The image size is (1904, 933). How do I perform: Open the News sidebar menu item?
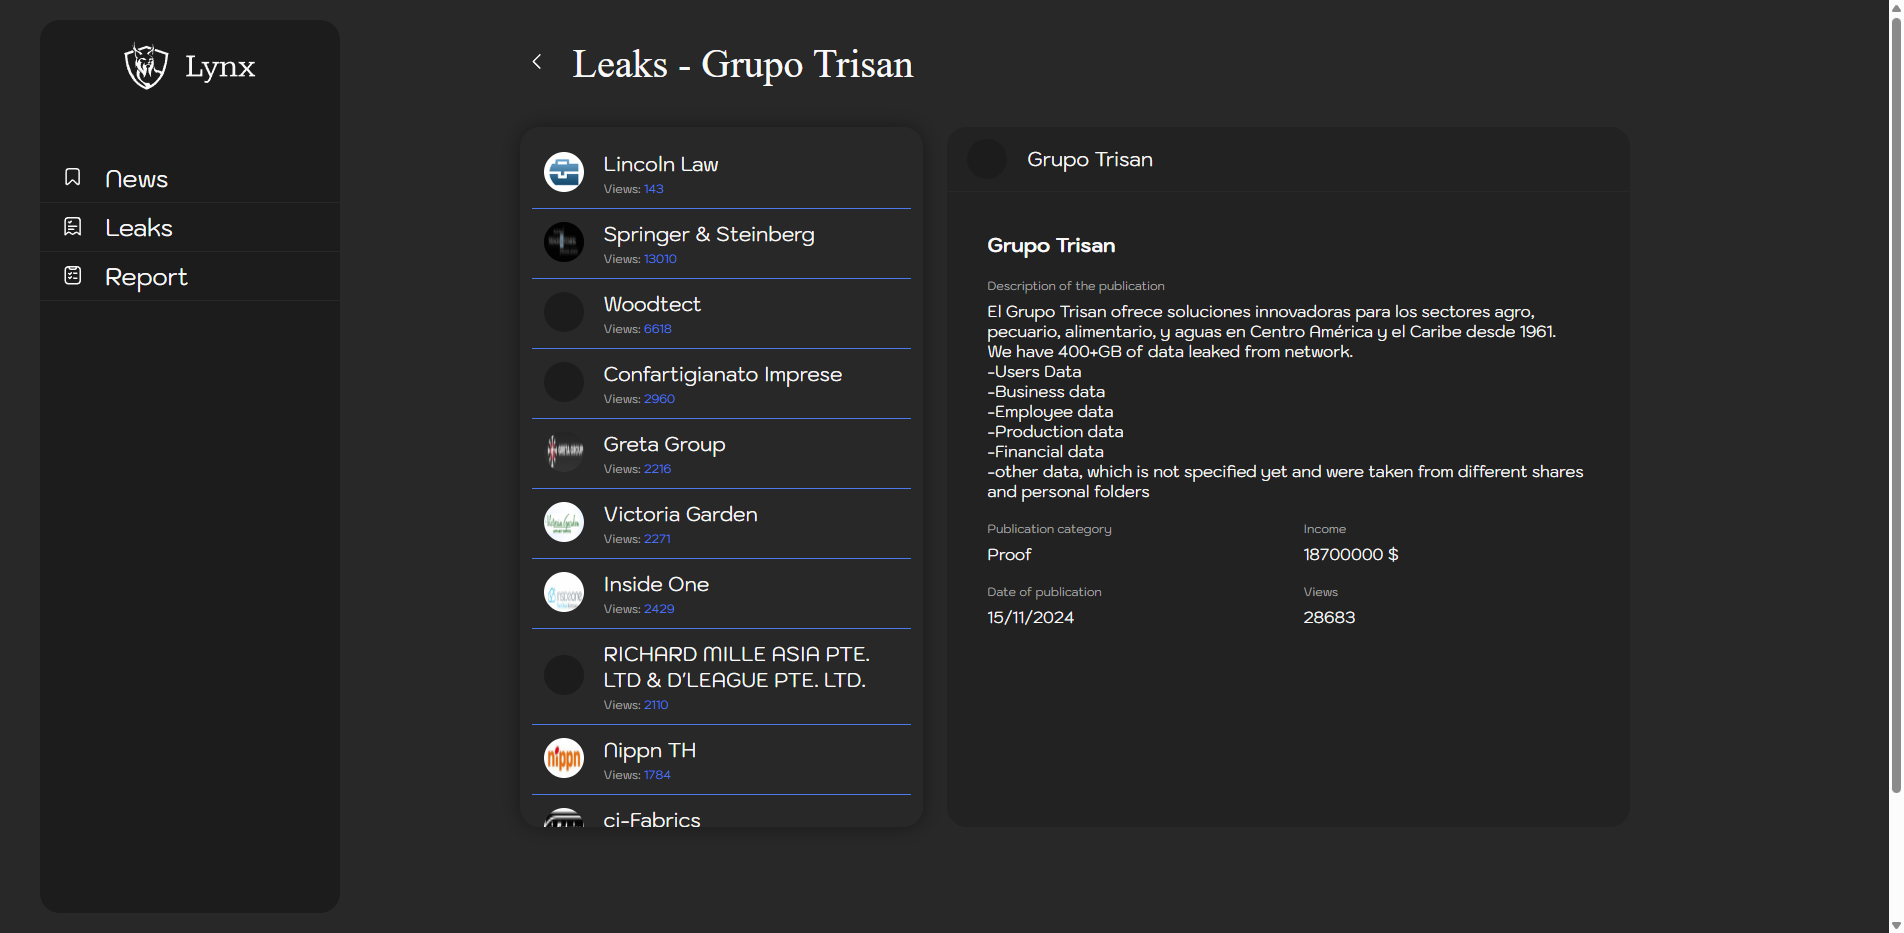point(137,179)
